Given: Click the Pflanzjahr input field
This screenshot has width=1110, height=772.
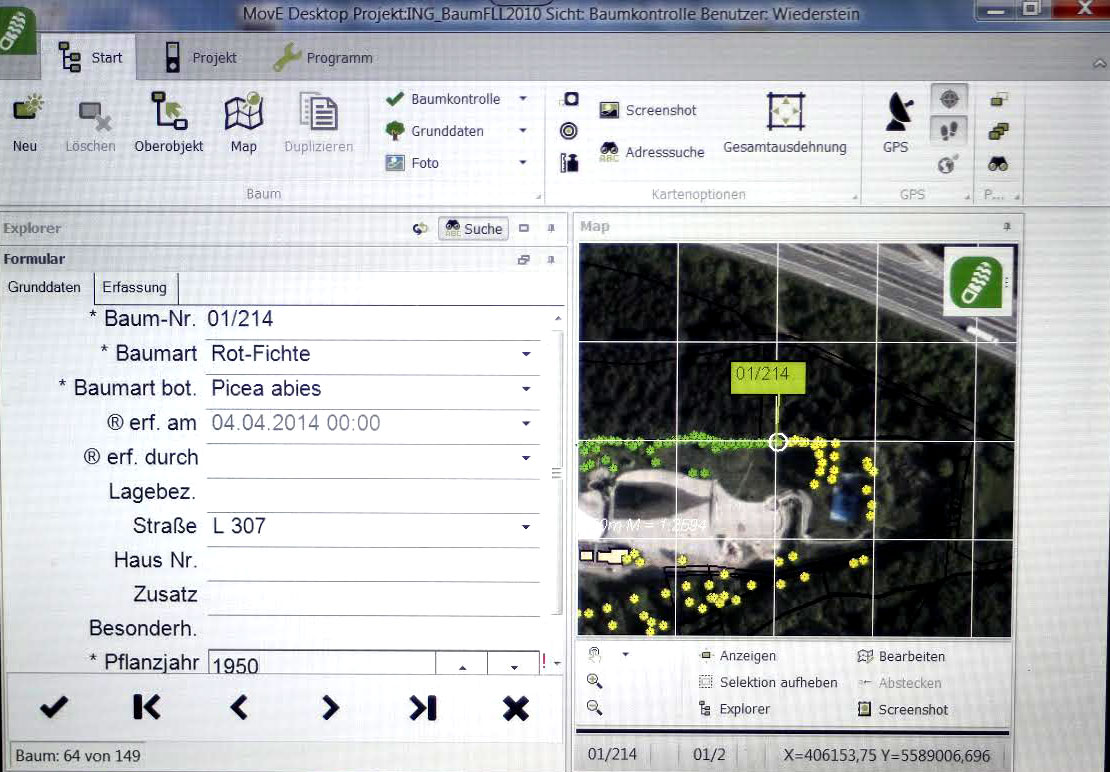Looking at the screenshot, I should point(320,665).
